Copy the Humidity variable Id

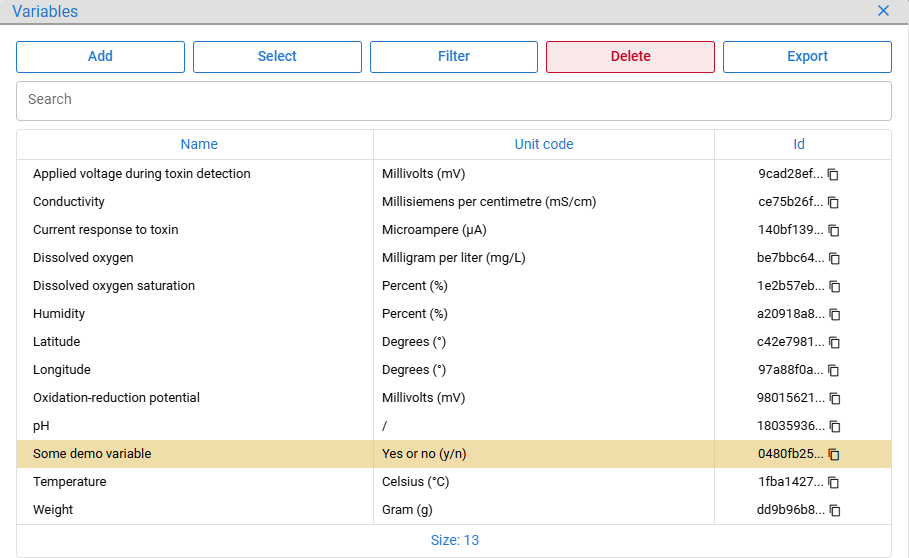[834, 314]
